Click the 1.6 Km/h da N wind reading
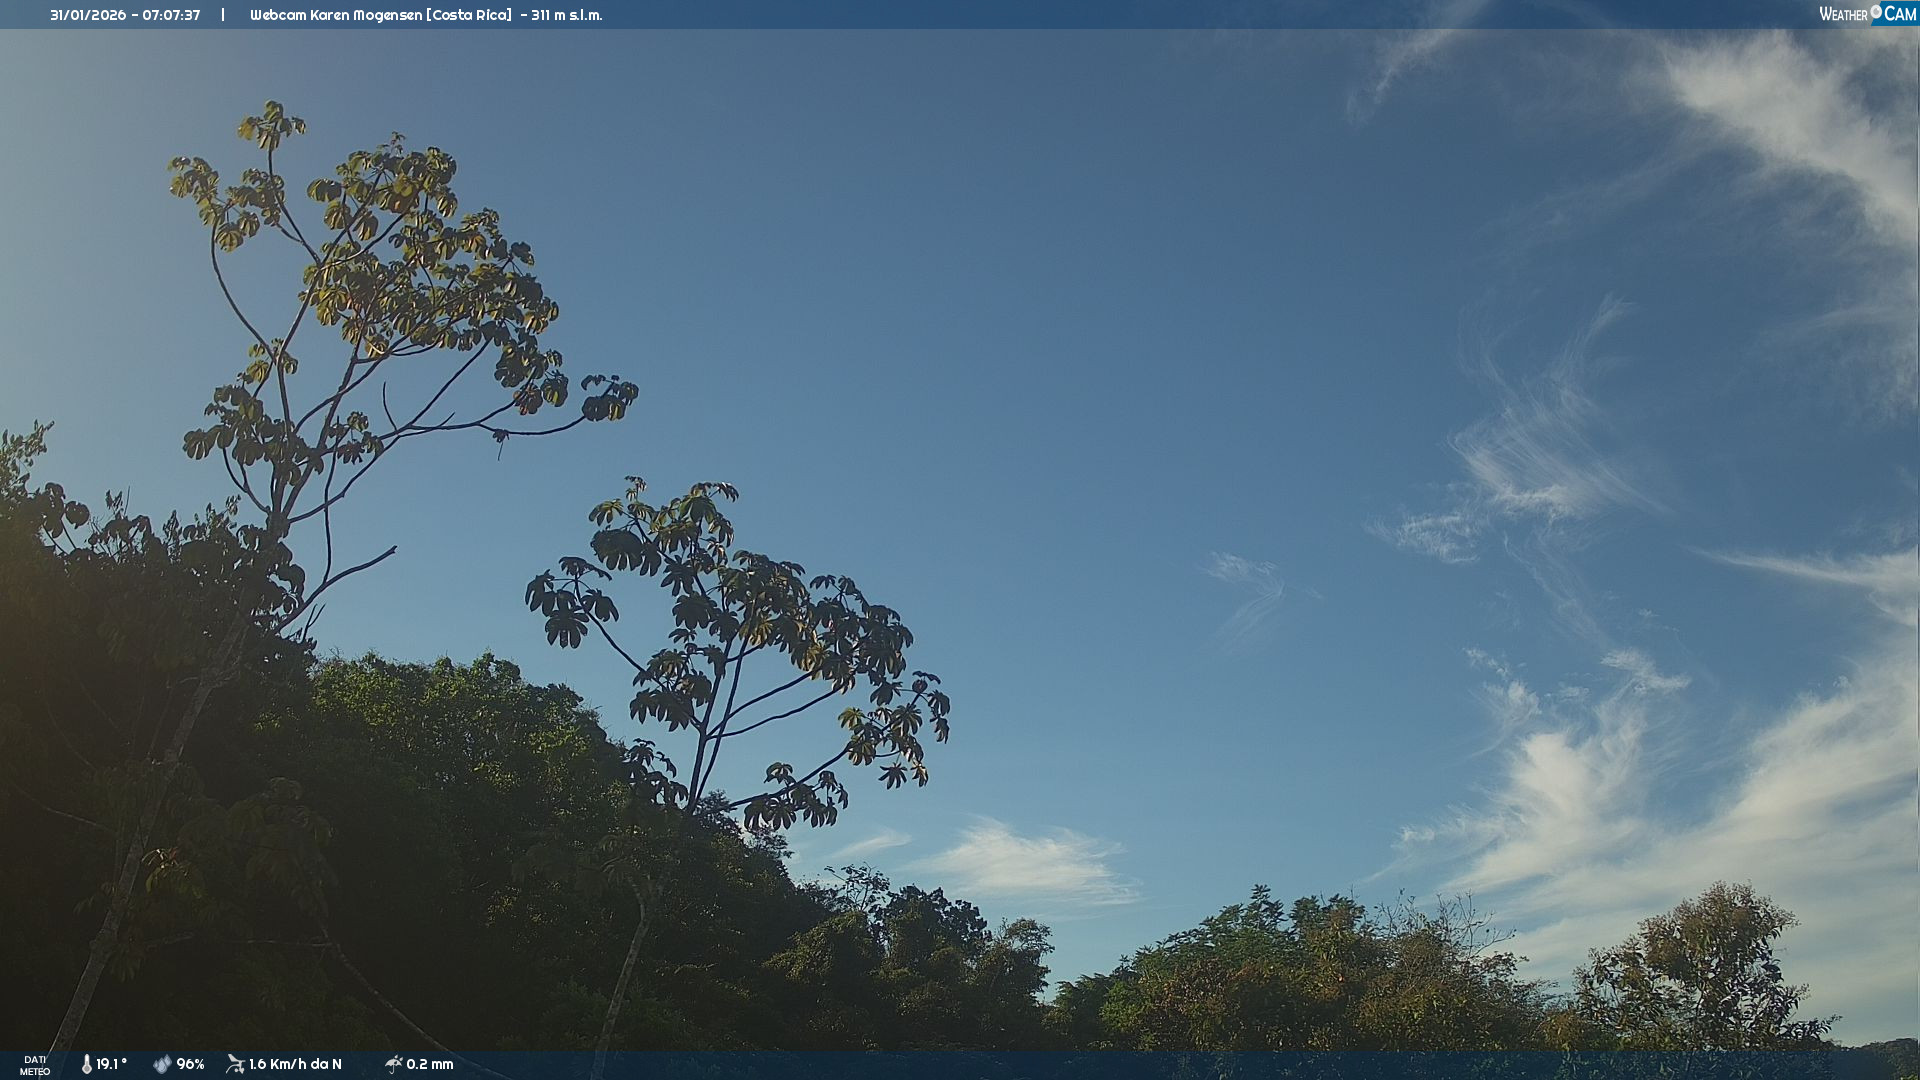Image resolution: width=1920 pixels, height=1080 pixels. [x=295, y=1064]
